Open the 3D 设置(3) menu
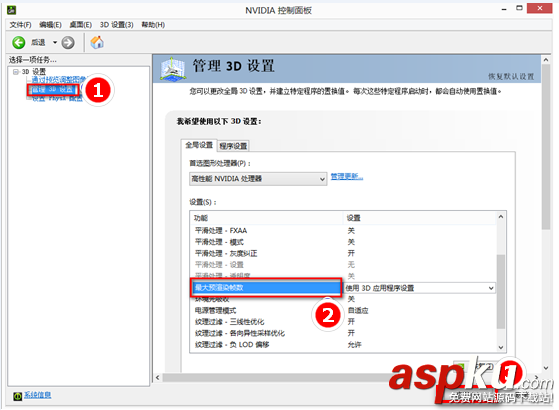This screenshot has height=410, width=559. point(116,25)
